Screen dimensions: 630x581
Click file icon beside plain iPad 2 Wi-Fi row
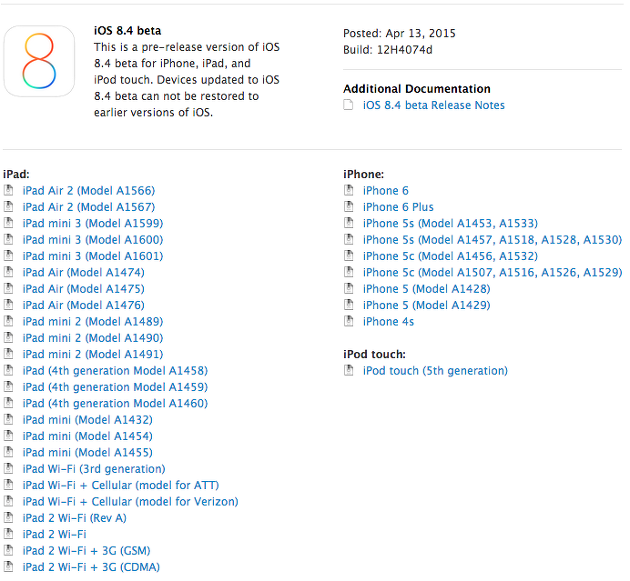click(8, 534)
